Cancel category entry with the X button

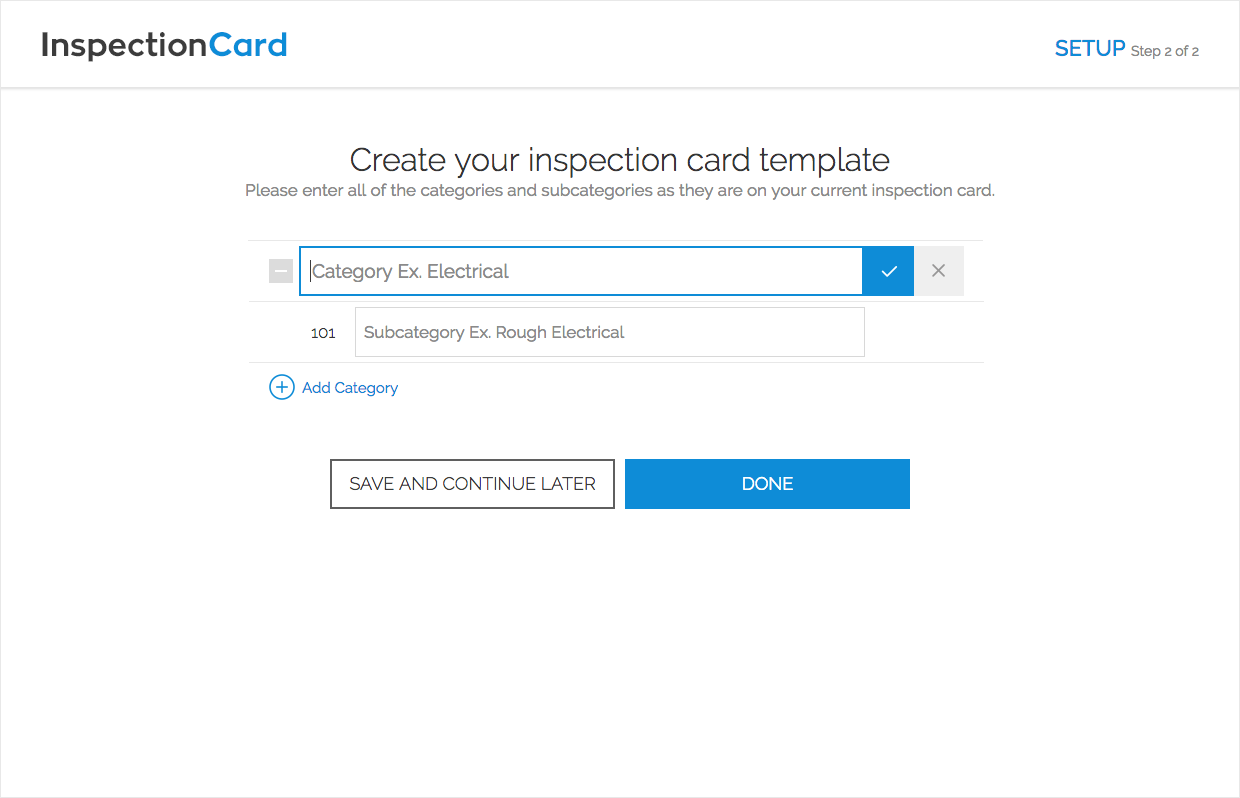(938, 271)
